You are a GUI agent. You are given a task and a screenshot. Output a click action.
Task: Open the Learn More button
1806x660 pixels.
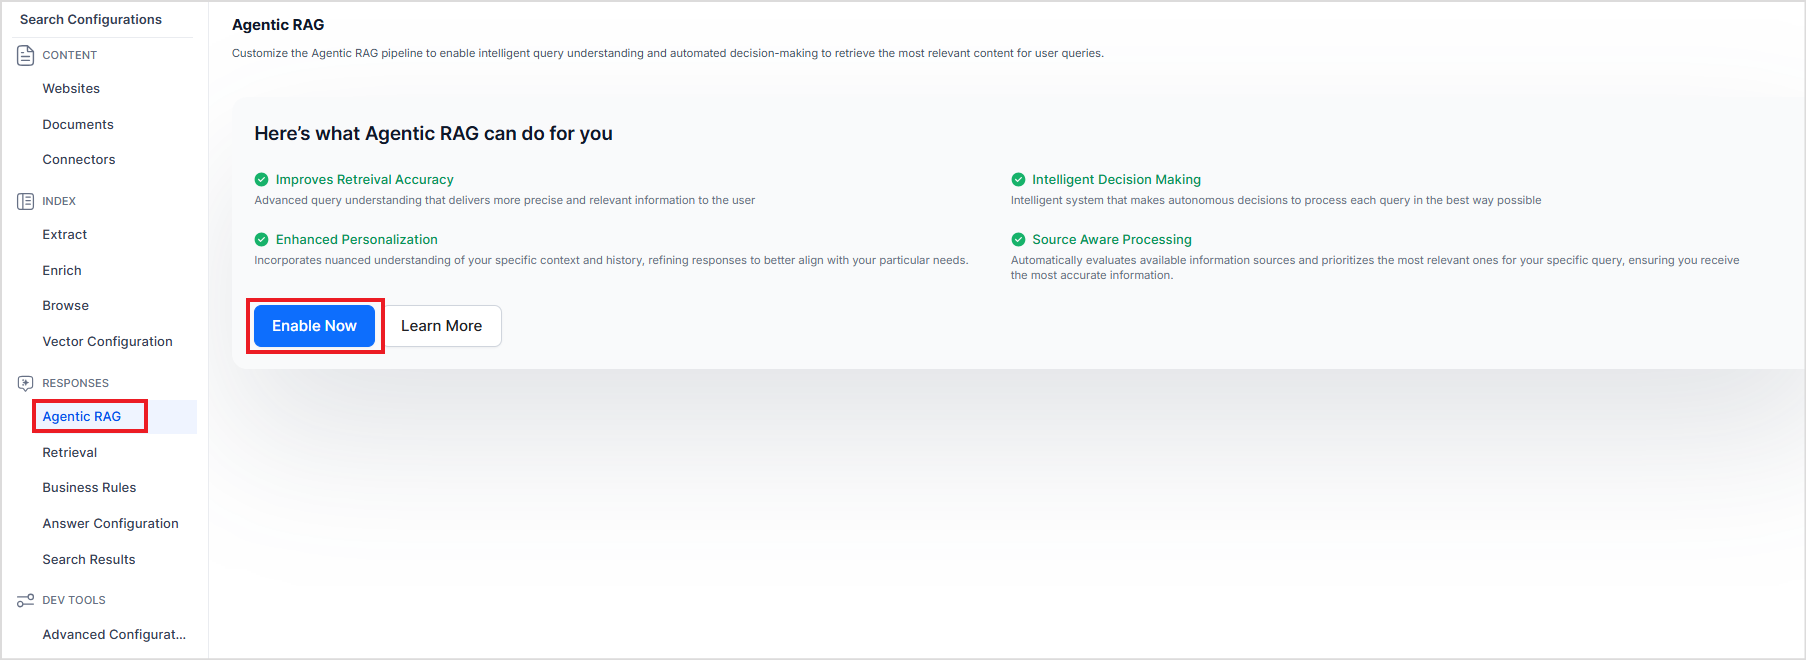[441, 326]
